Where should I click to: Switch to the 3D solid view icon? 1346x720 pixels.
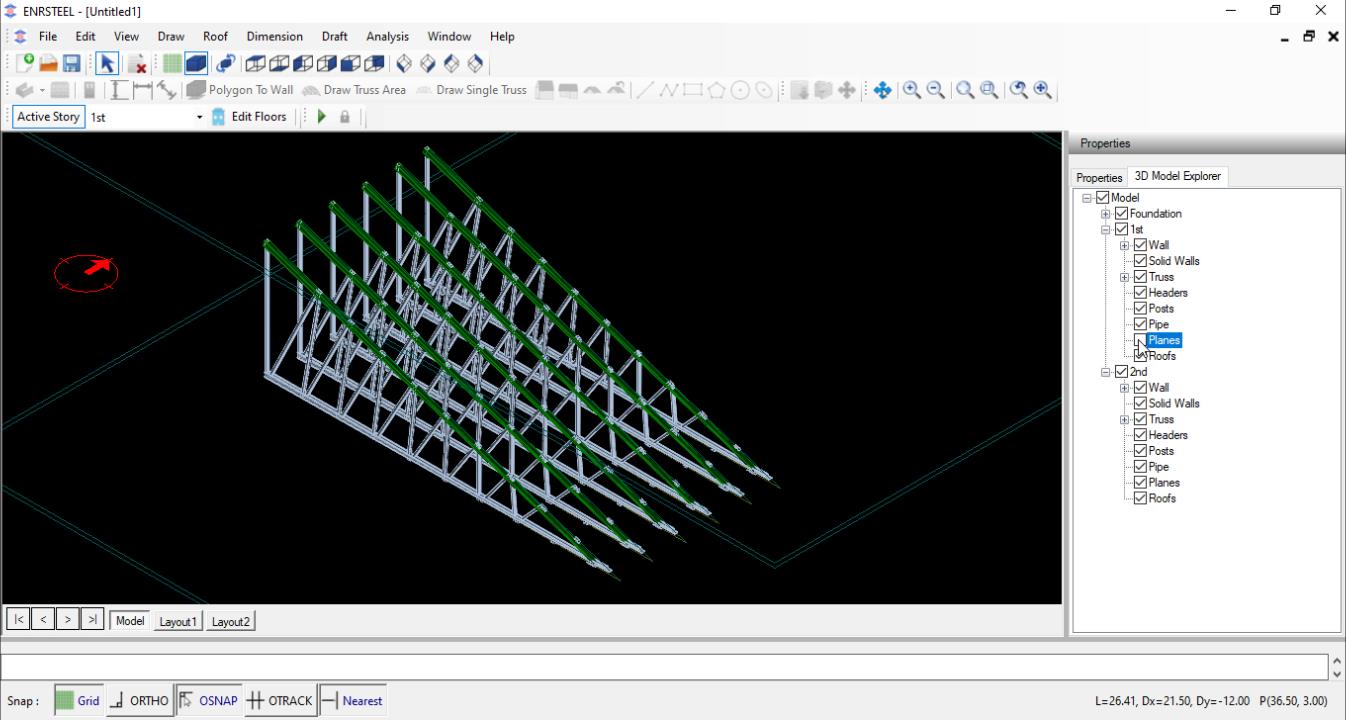196,63
